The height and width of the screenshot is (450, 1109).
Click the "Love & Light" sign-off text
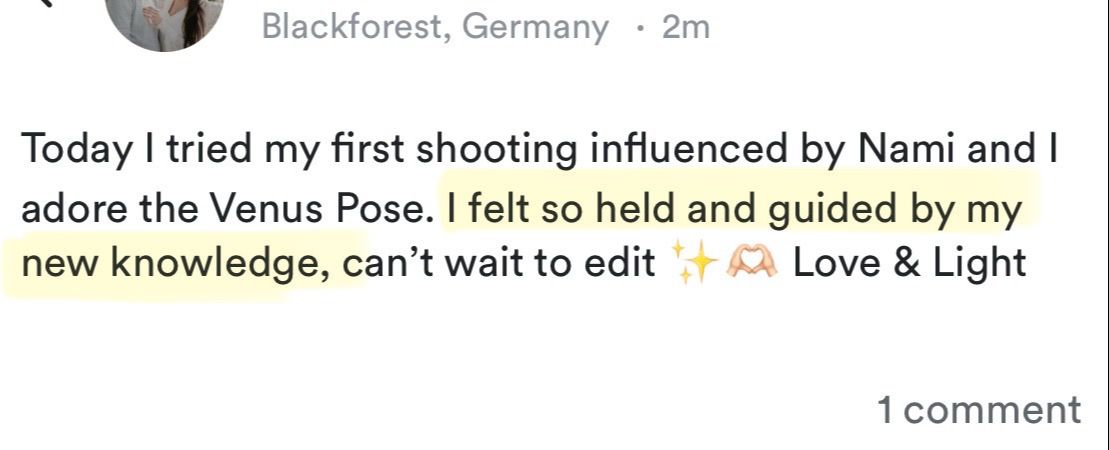[x=909, y=264]
